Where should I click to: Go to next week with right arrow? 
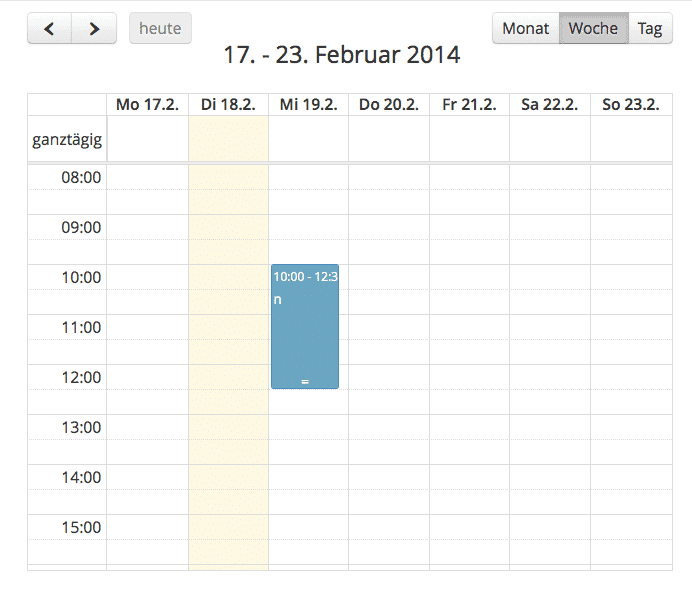click(94, 28)
